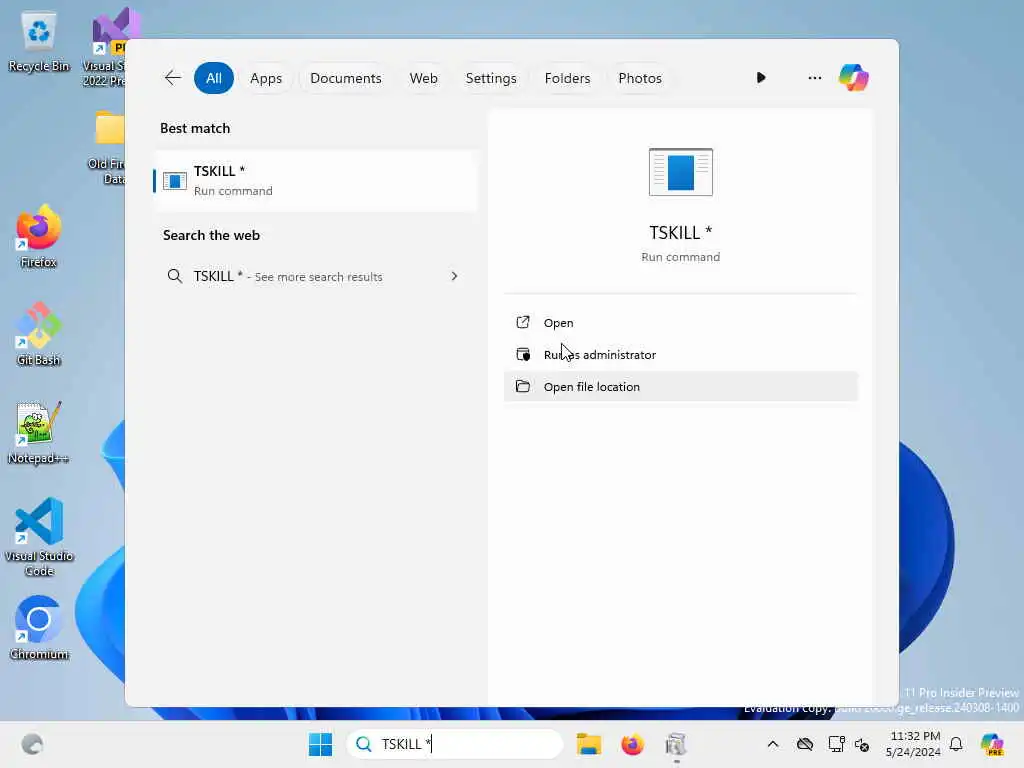The height and width of the screenshot is (768, 1024).
Task: Open TSKILL * see more search results
Action: 315,276
